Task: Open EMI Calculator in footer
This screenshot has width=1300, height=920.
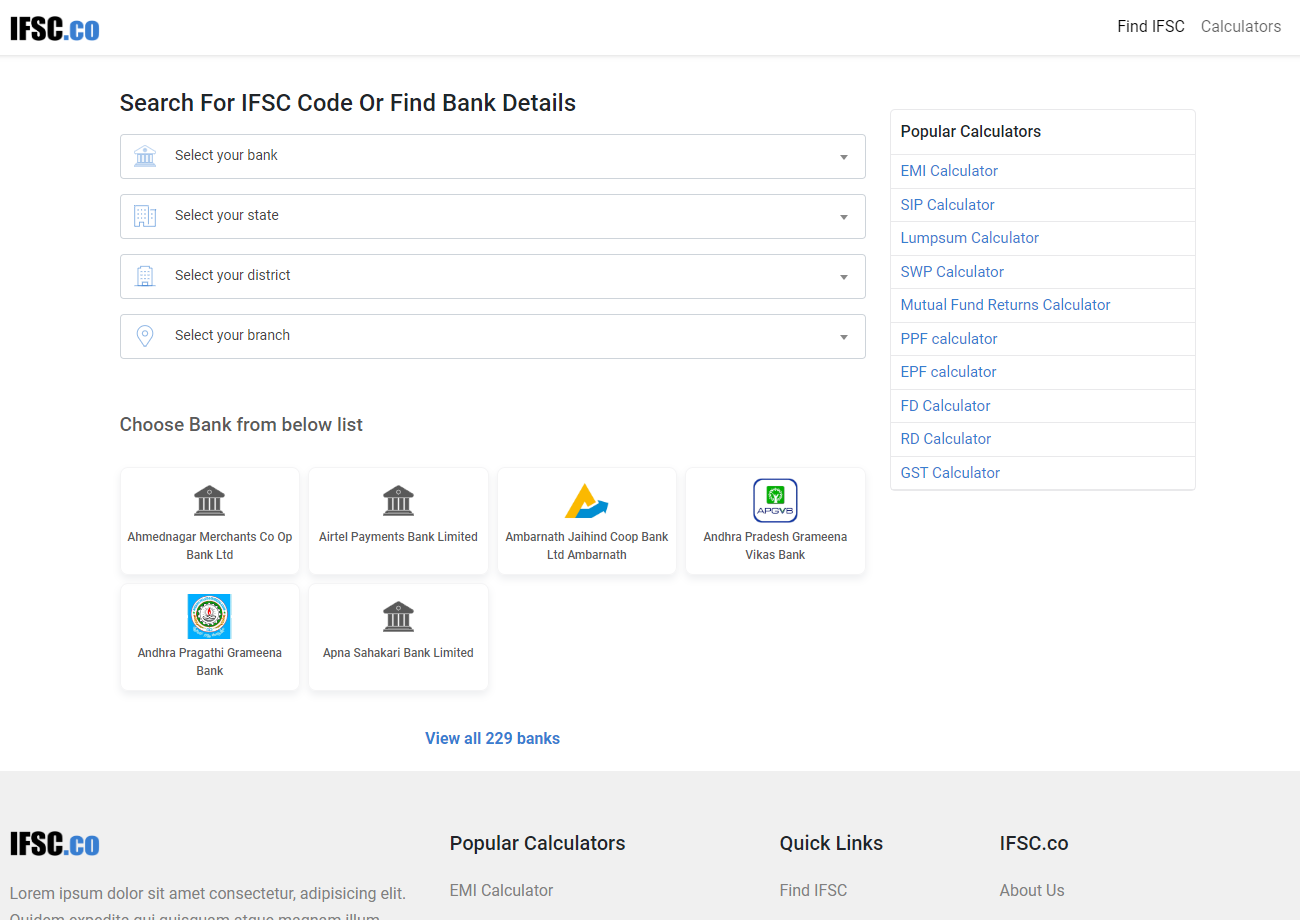Action: click(x=502, y=891)
